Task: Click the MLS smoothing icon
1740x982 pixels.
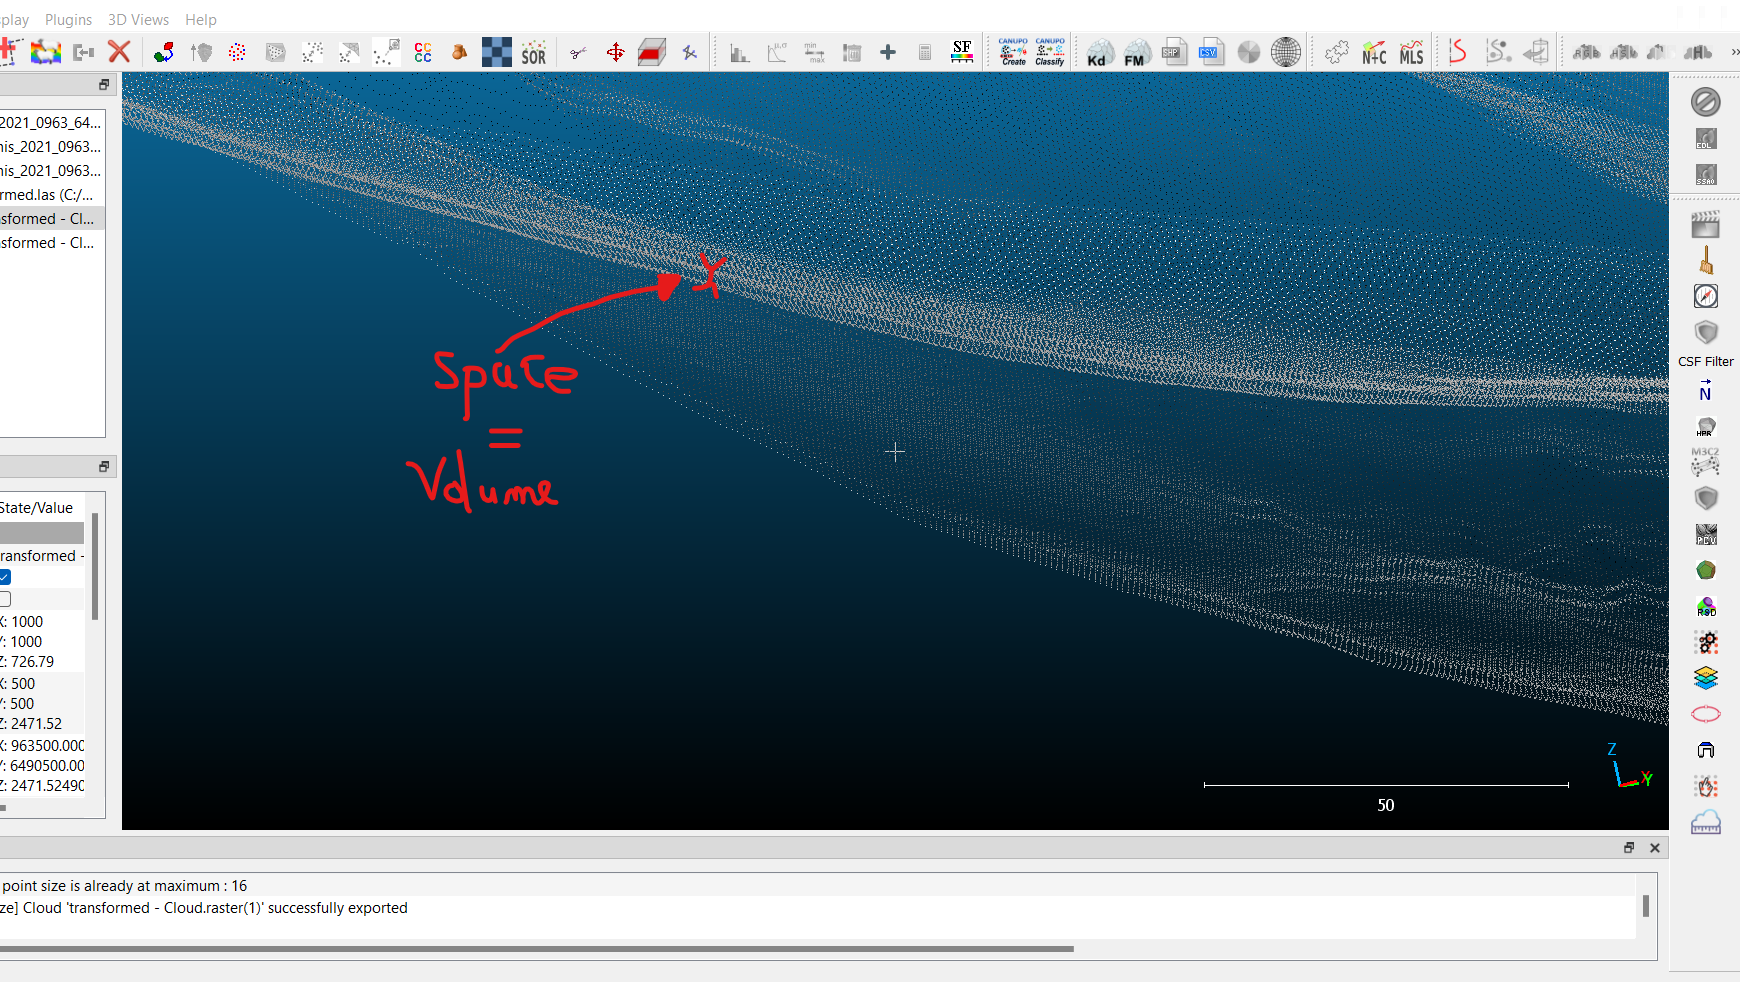Action: [1411, 52]
